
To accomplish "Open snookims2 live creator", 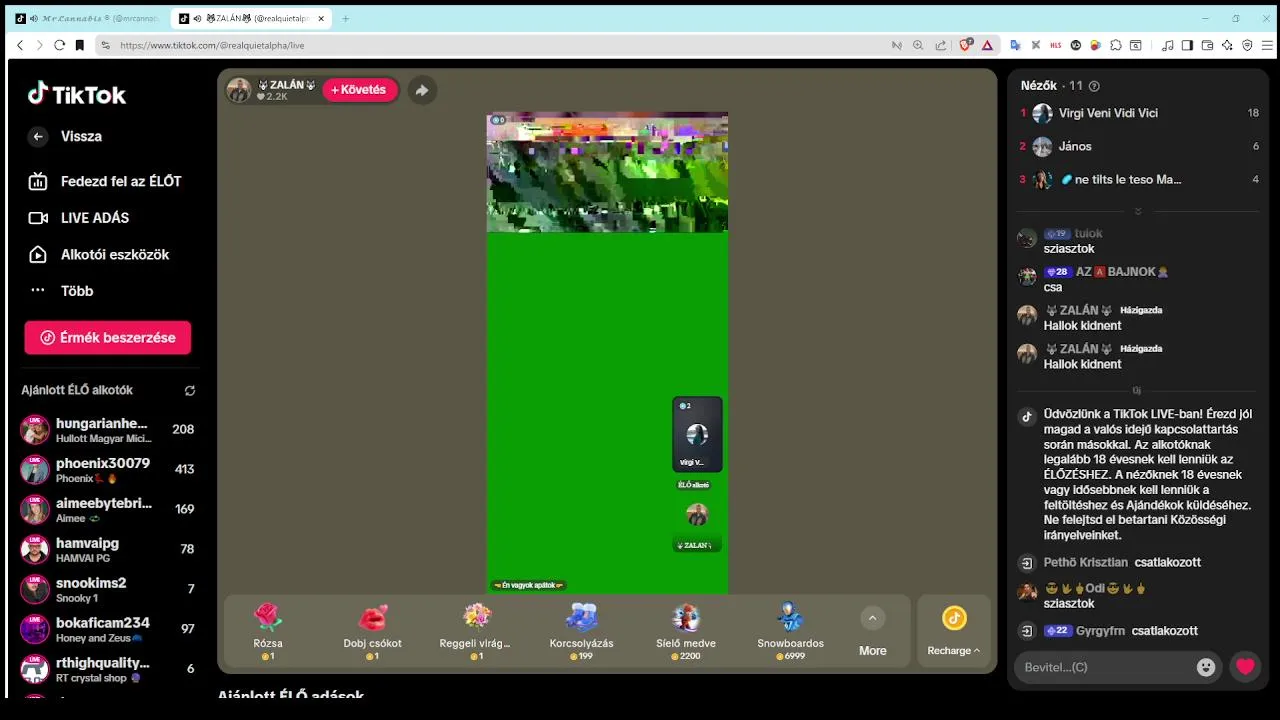I will (108, 589).
